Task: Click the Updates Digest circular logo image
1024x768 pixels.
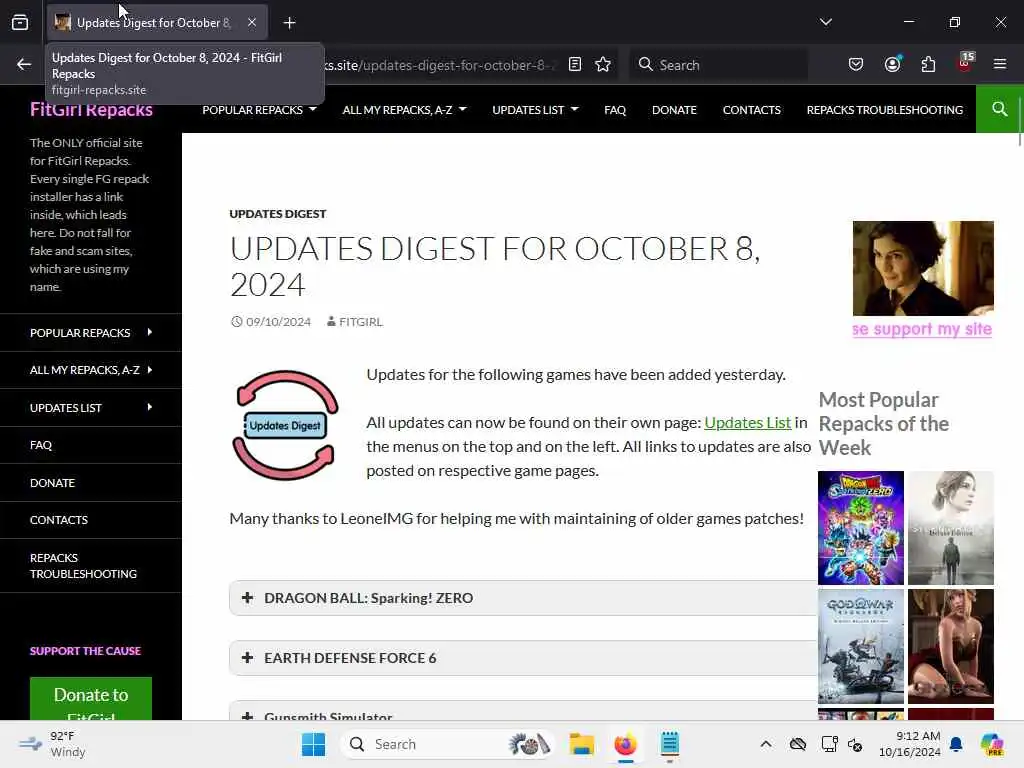Action: pyautogui.click(x=285, y=425)
